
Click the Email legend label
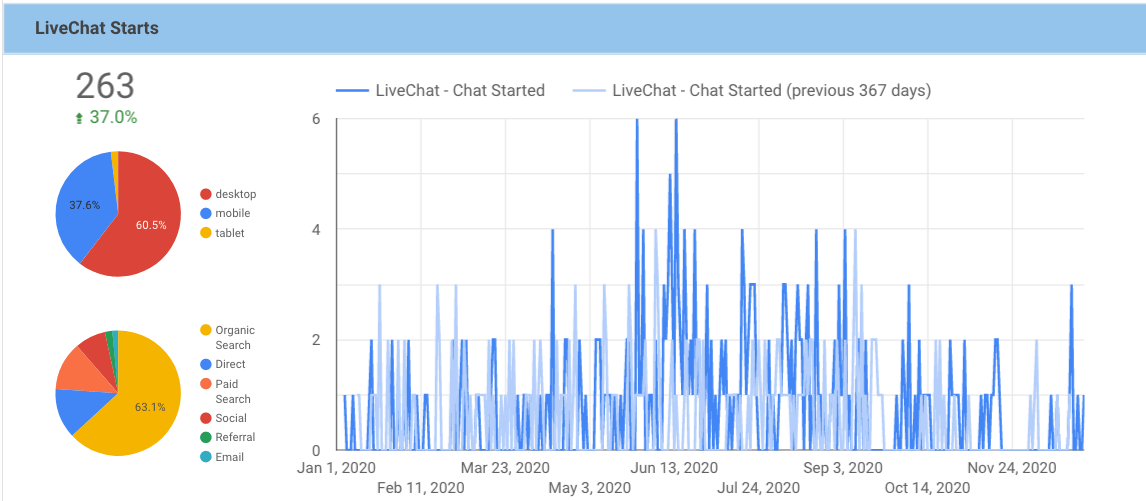point(229,457)
